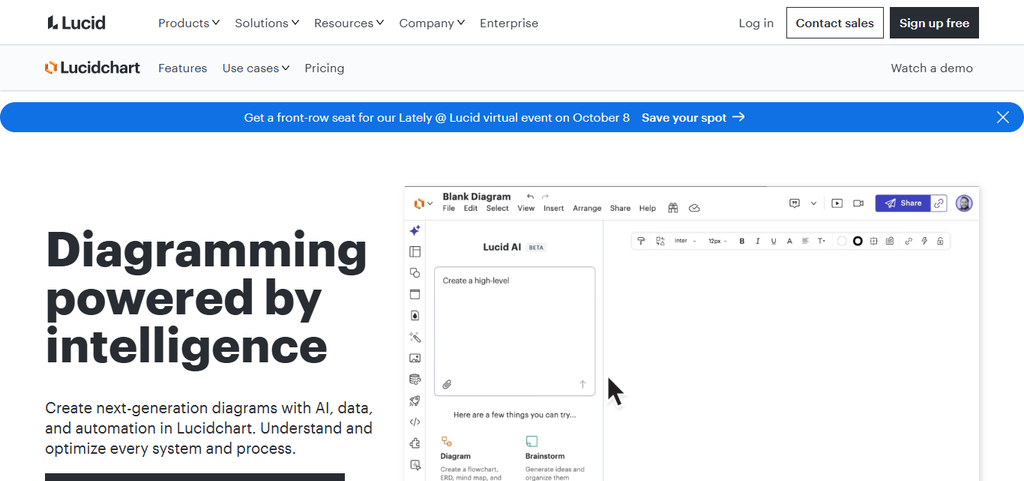Image resolution: width=1024 pixels, height=481 pixels.
Task: Open the Edit menu in demo editor
Action: click(x=471, y=208)
